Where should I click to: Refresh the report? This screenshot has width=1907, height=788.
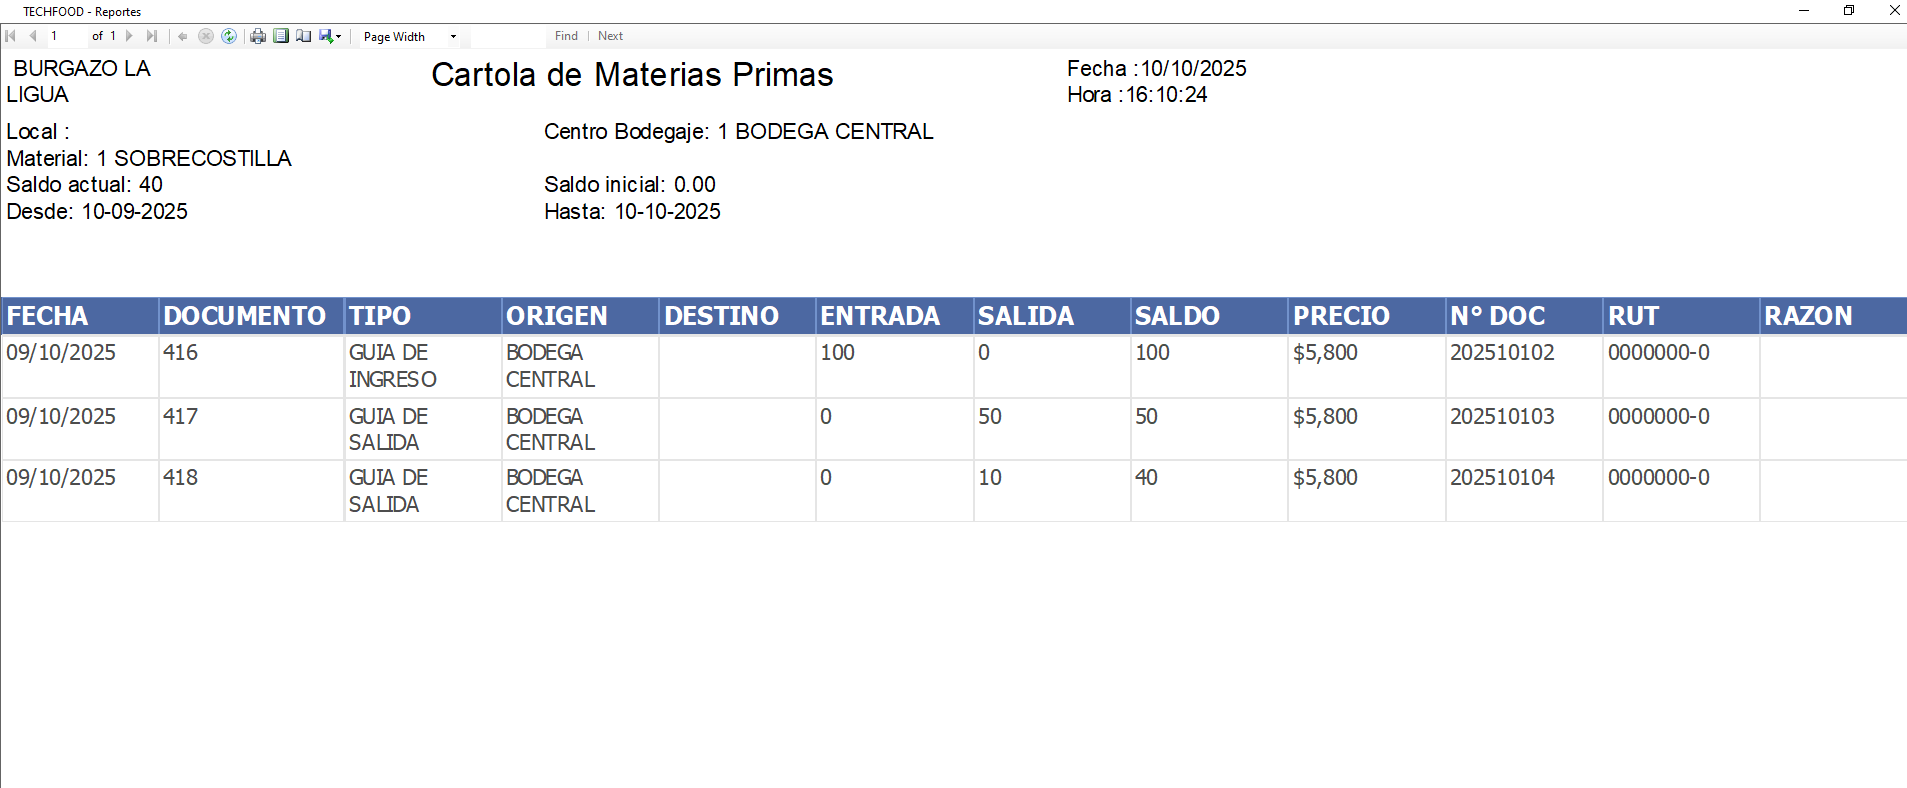coord(229,36)
